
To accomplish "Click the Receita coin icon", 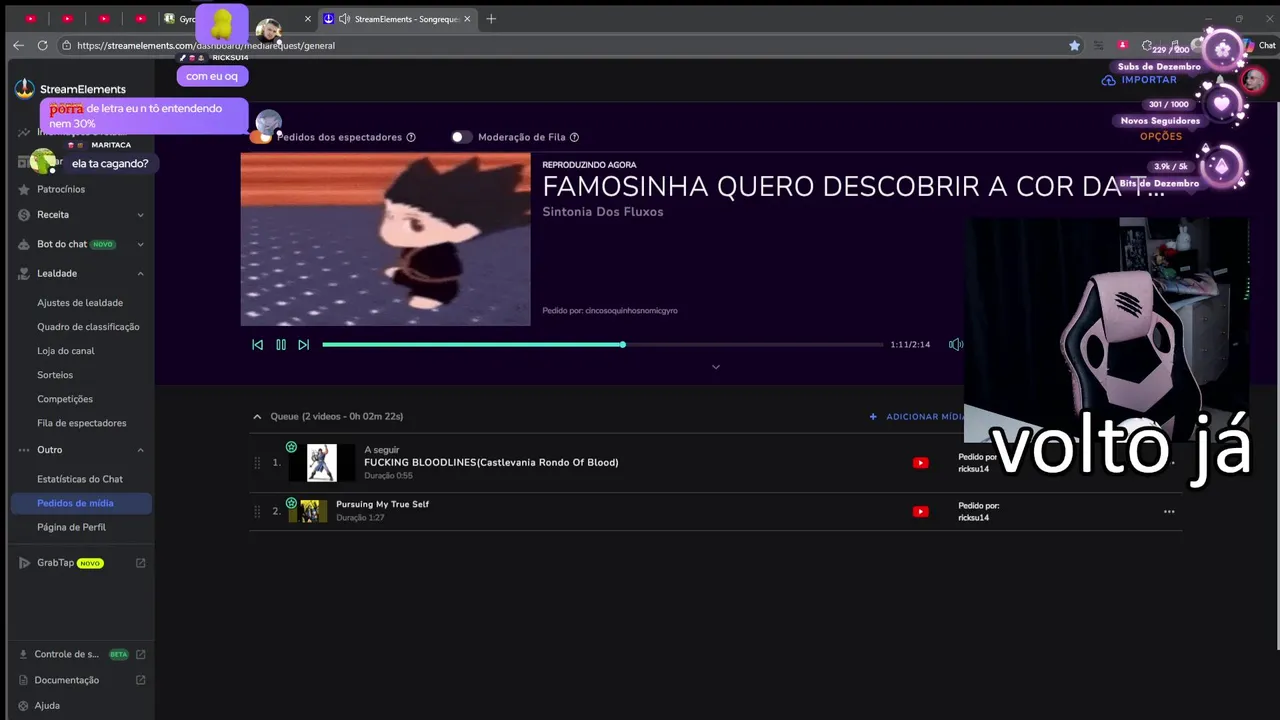I will click(x=24, y=215).
